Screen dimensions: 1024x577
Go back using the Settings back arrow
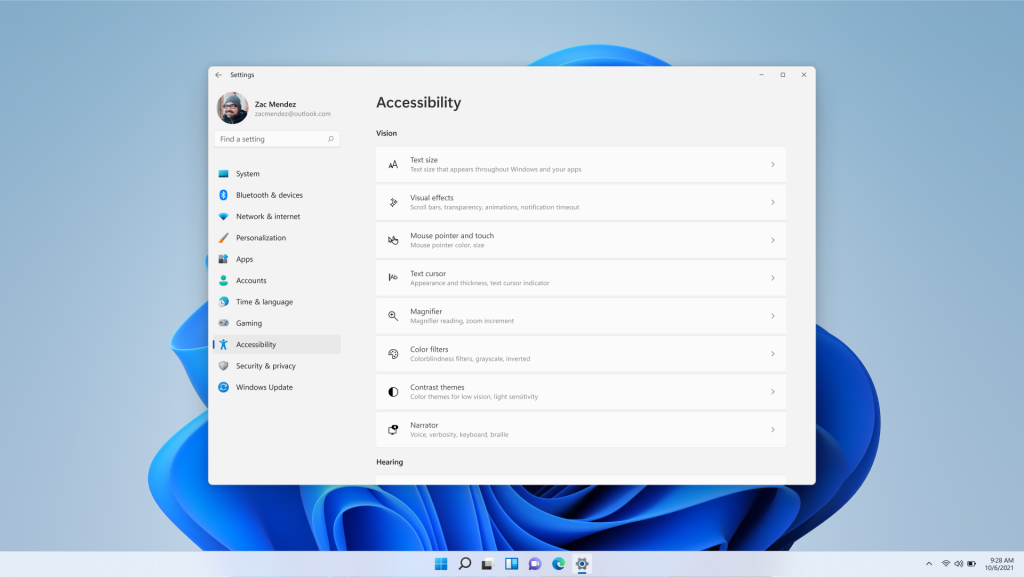tap(219, 75)
